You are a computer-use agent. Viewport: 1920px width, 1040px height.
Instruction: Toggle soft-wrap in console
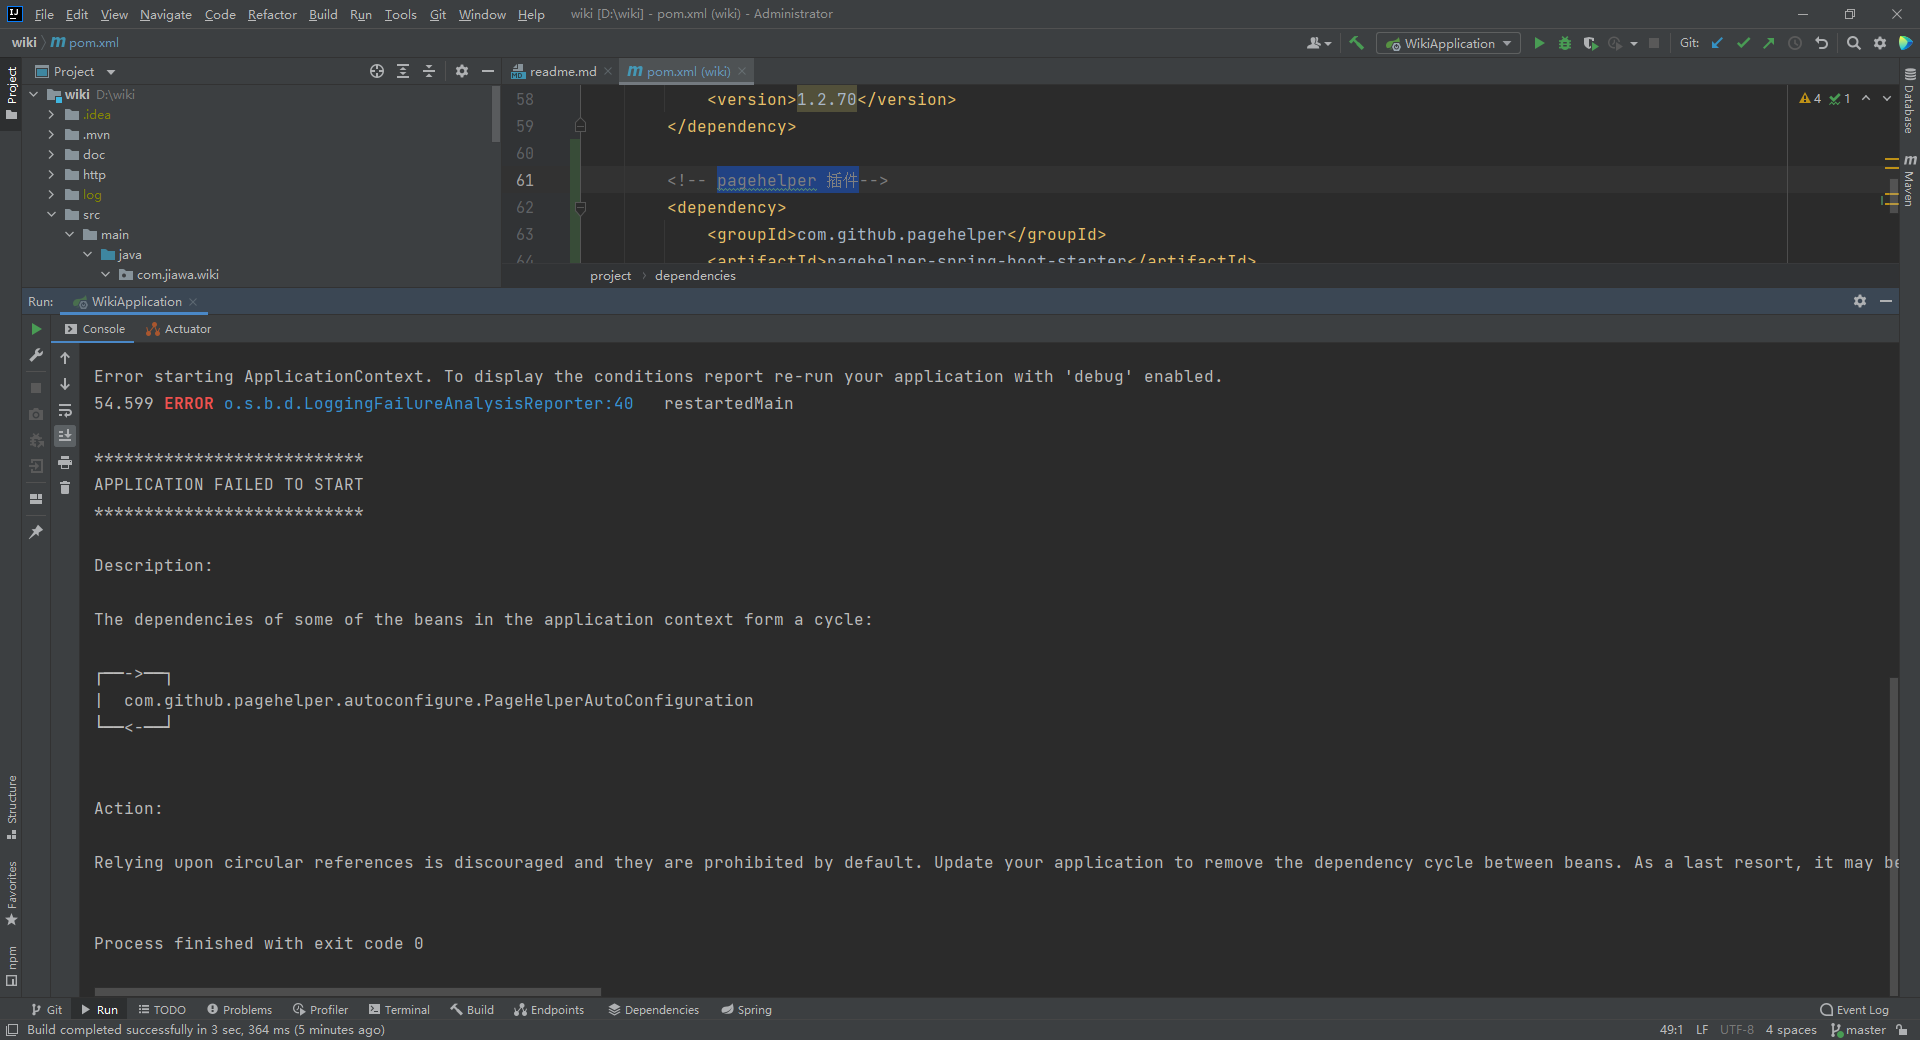[x=65, y=410]
